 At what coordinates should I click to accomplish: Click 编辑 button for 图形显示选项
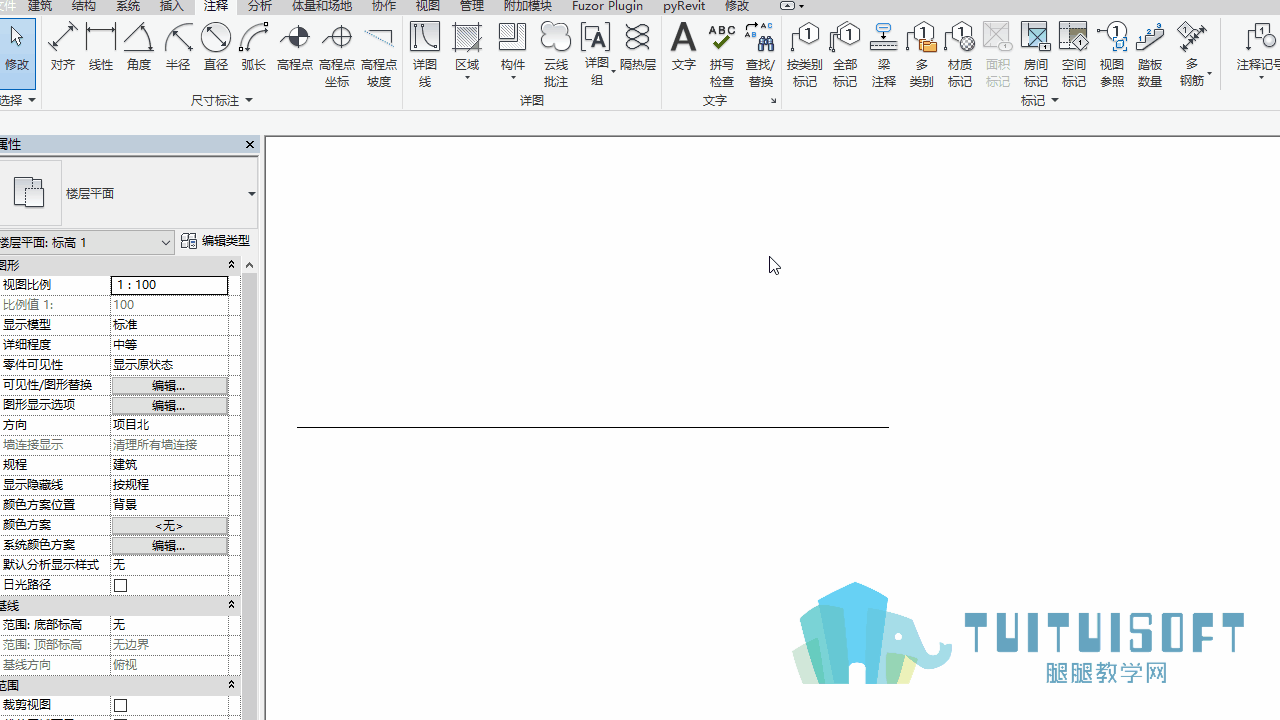pyautogui.click(x=169, y=405)
